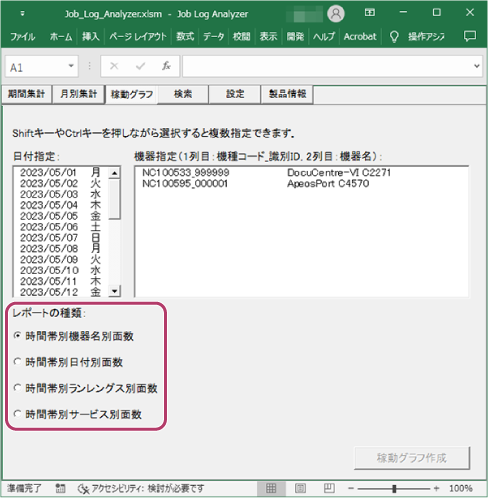Switch to Page Break Preview icon

click(329, 489)
